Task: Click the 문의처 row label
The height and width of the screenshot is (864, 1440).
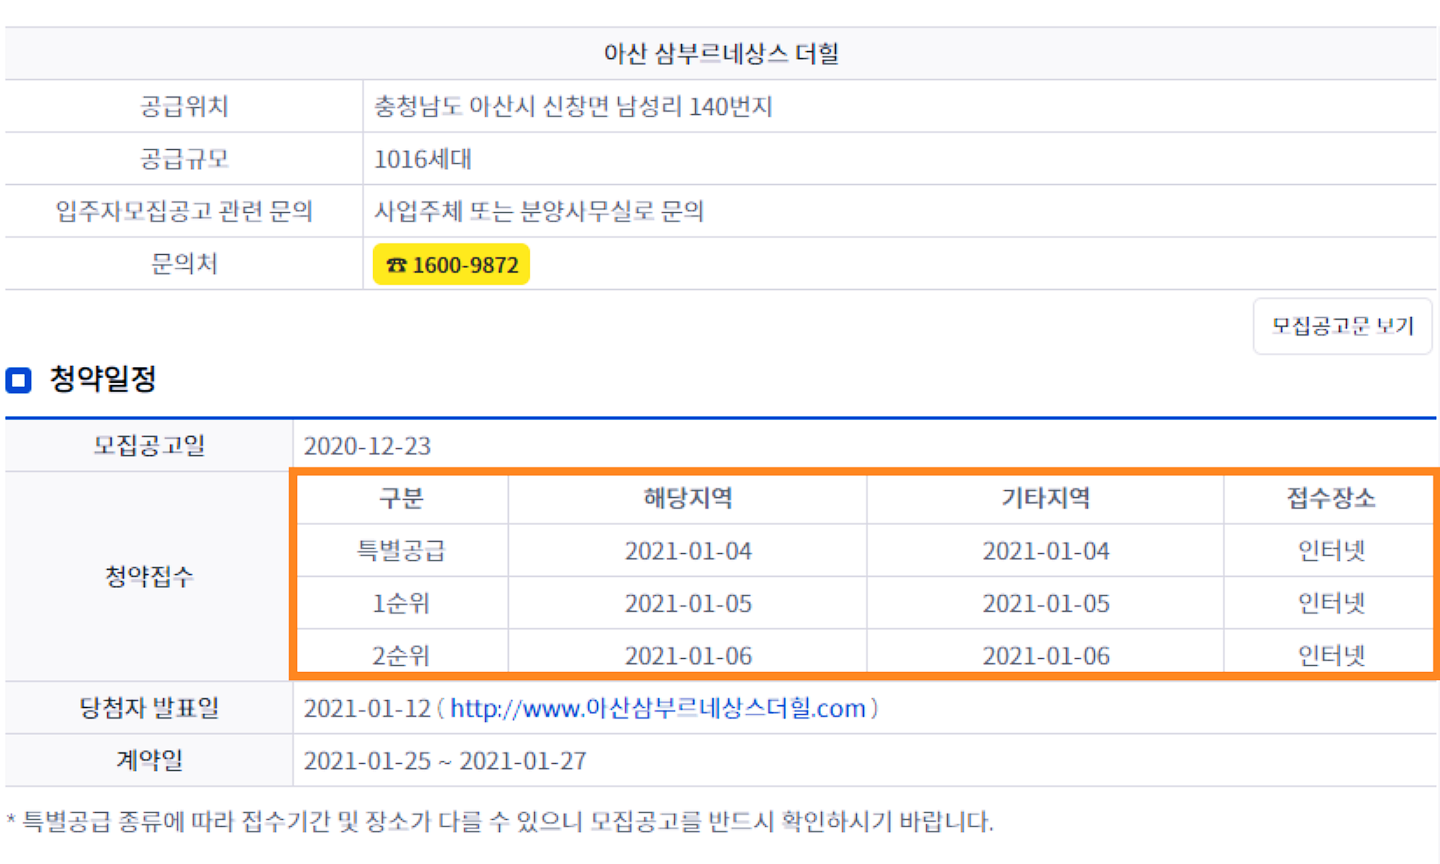Action: tap(184, 264)
